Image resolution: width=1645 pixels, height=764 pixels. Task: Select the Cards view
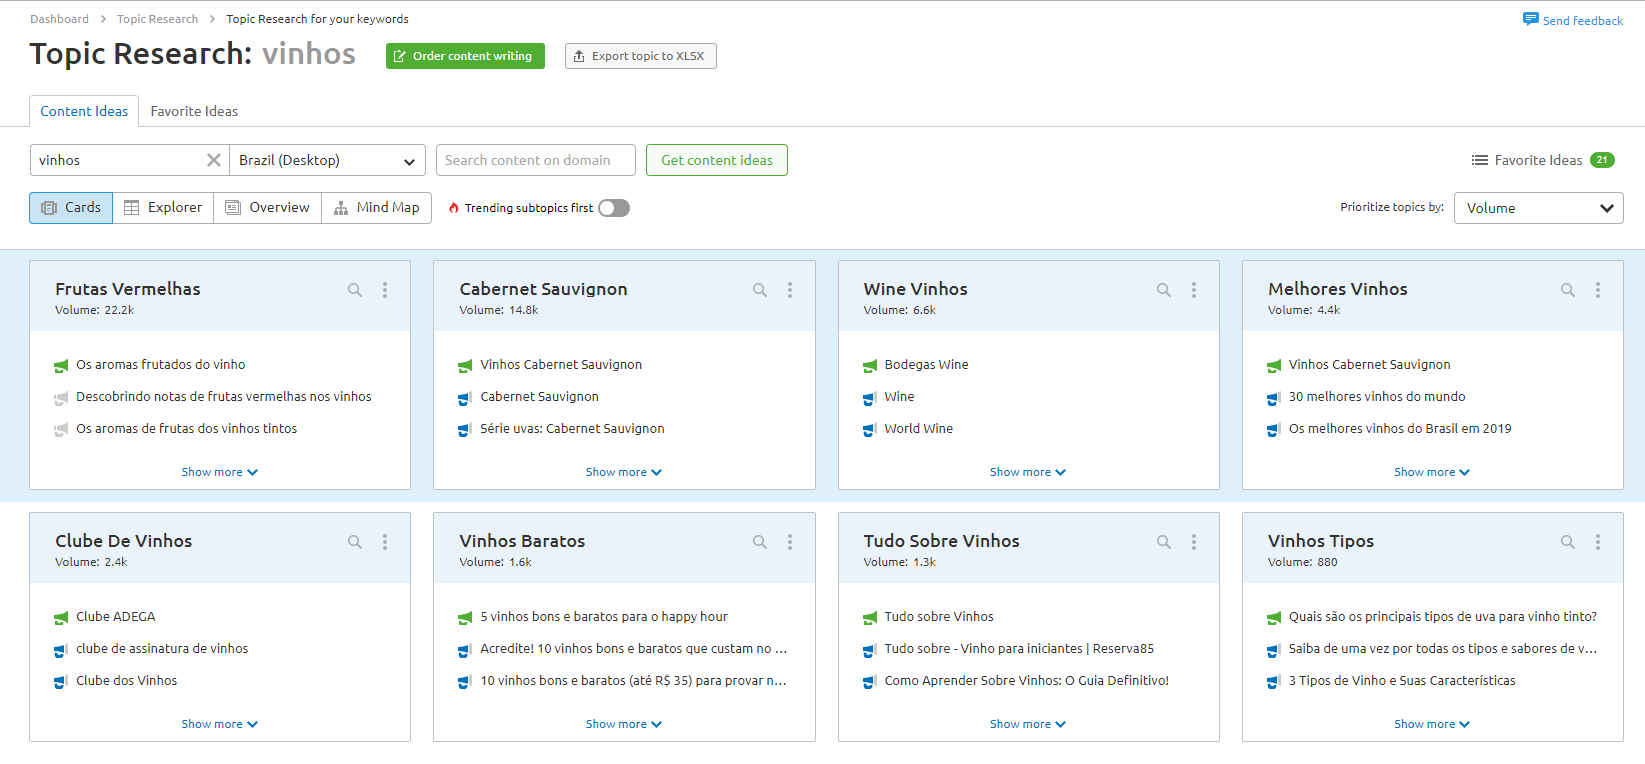point(71,208)
